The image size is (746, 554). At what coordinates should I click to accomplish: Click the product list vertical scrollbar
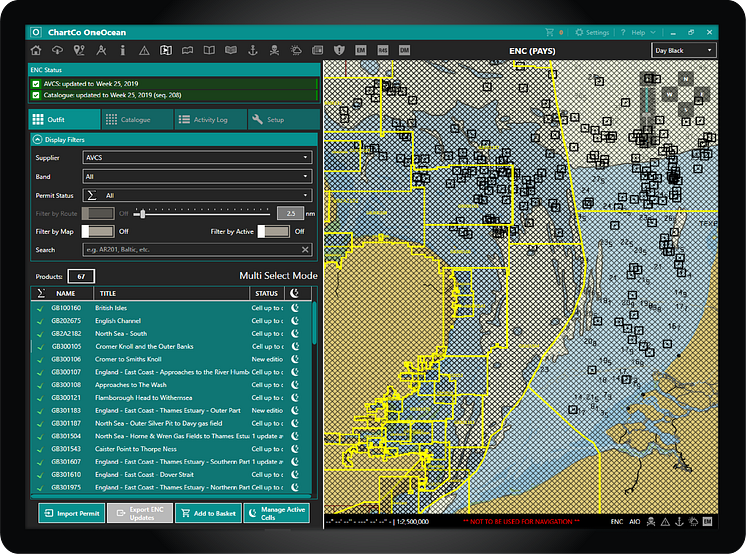coord(314,324)
